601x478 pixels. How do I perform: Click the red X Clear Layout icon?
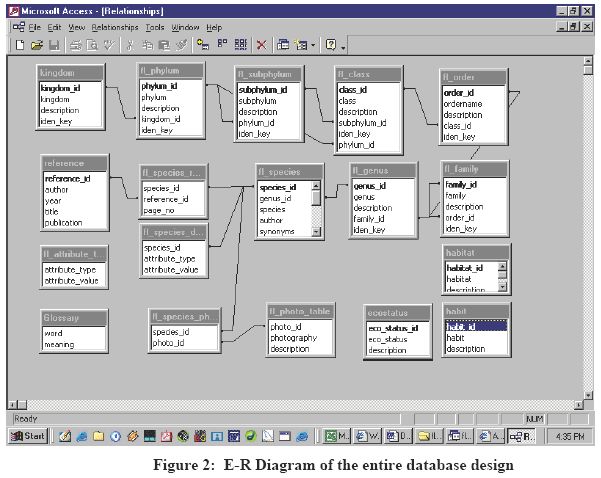(262, 45)
